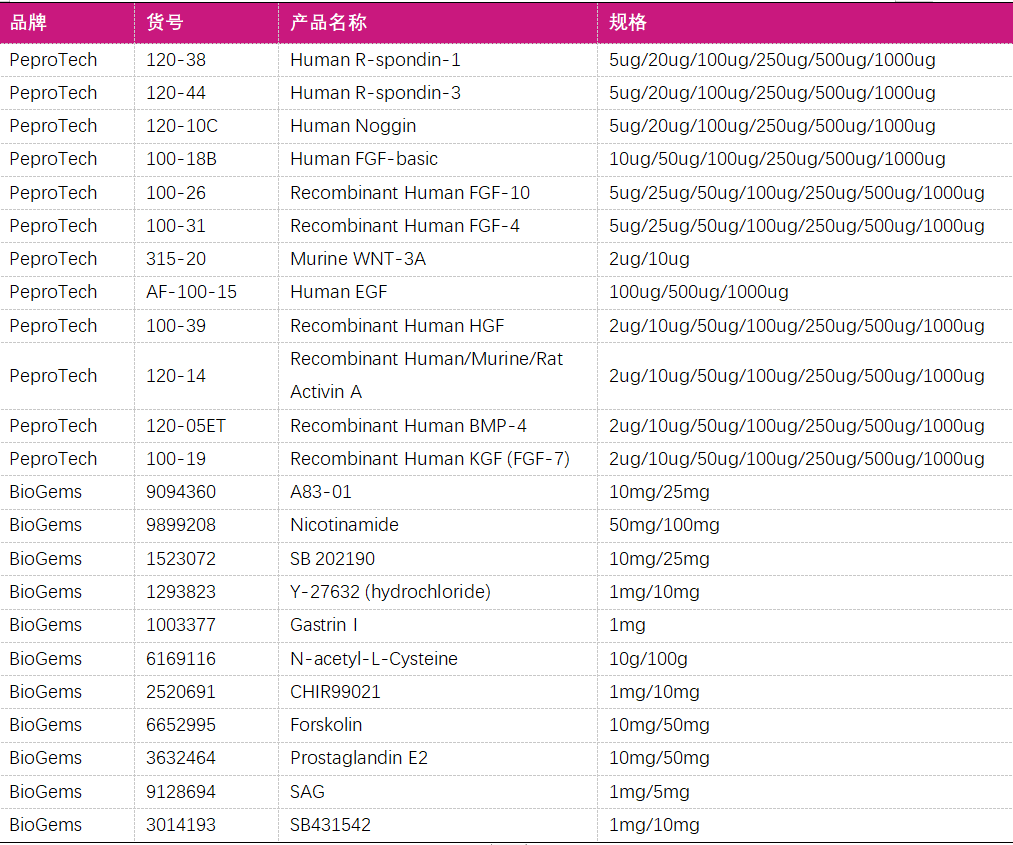Click the Recombinant Human/Murine/Rat Activin A cell

426,375
